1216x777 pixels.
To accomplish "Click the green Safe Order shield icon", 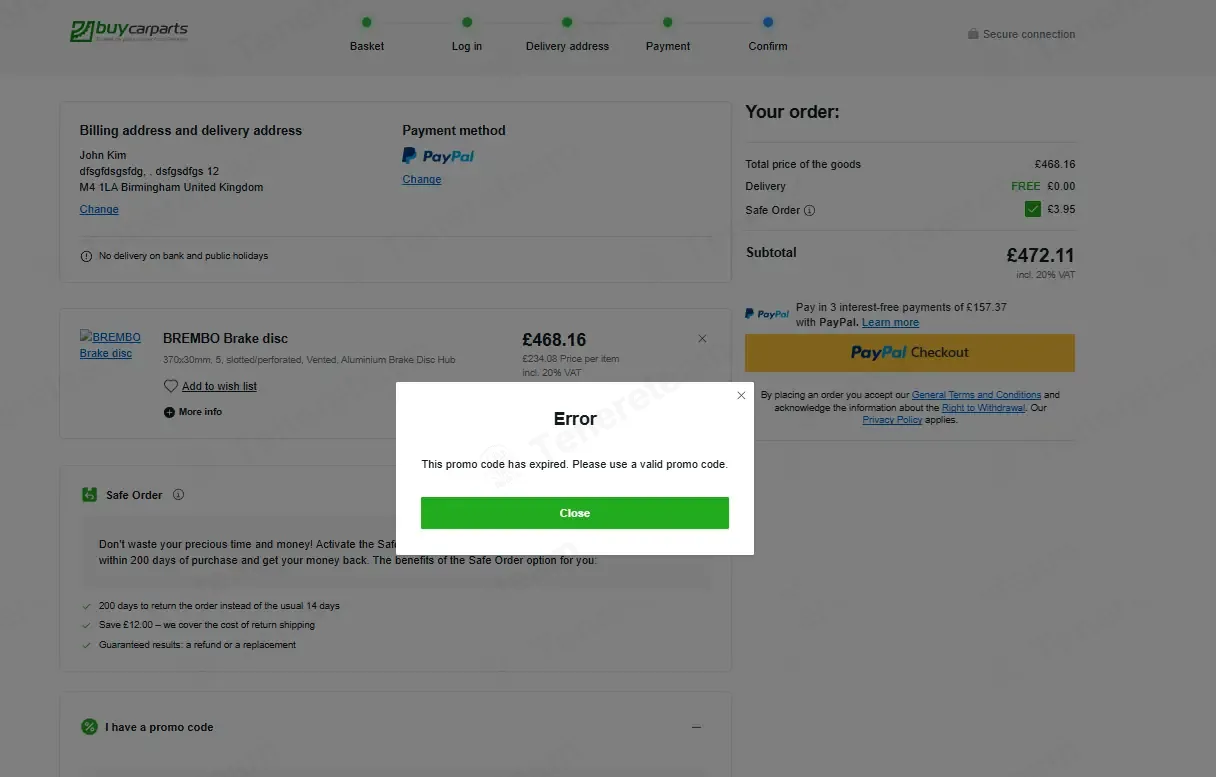I will [x=89, y=495].
